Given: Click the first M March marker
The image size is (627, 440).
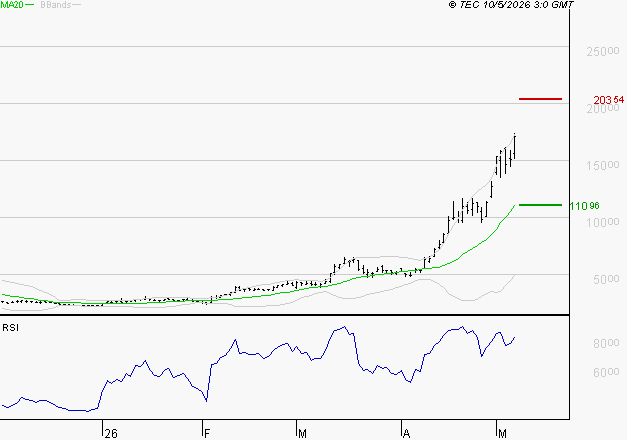Looking at the screenshot, I should [x=302, y=433].
